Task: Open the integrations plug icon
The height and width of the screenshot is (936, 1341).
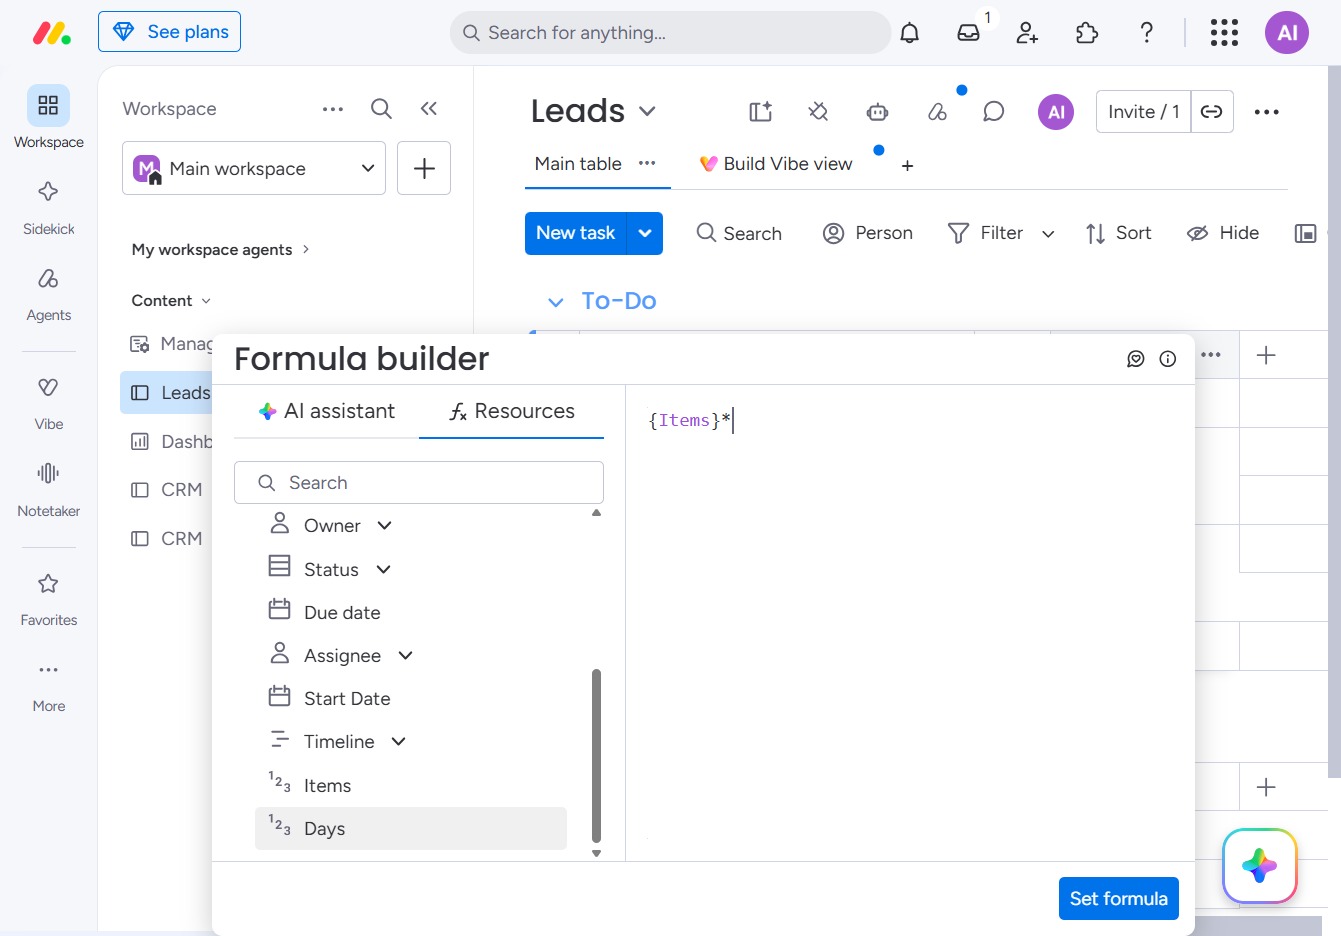Action: click(818, 112)
